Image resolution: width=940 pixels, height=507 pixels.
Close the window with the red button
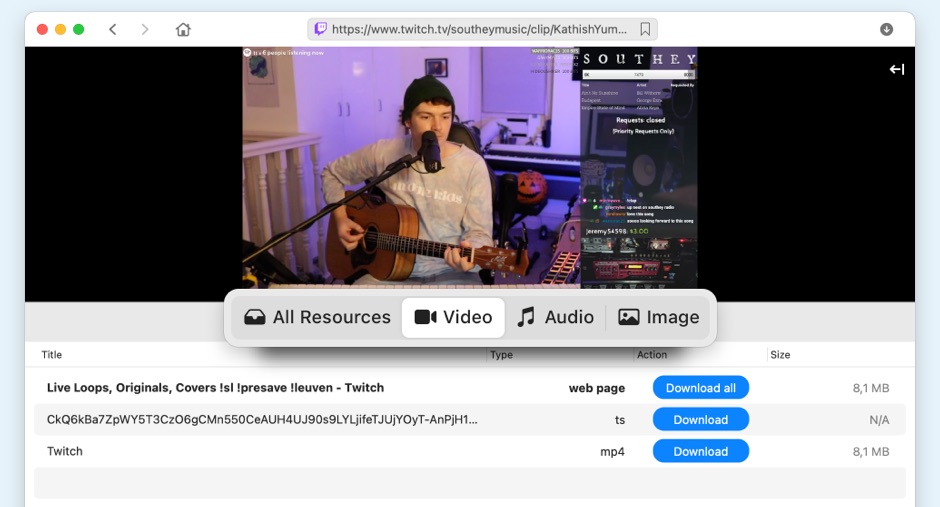pyautogui.click(x=42, y=29)
